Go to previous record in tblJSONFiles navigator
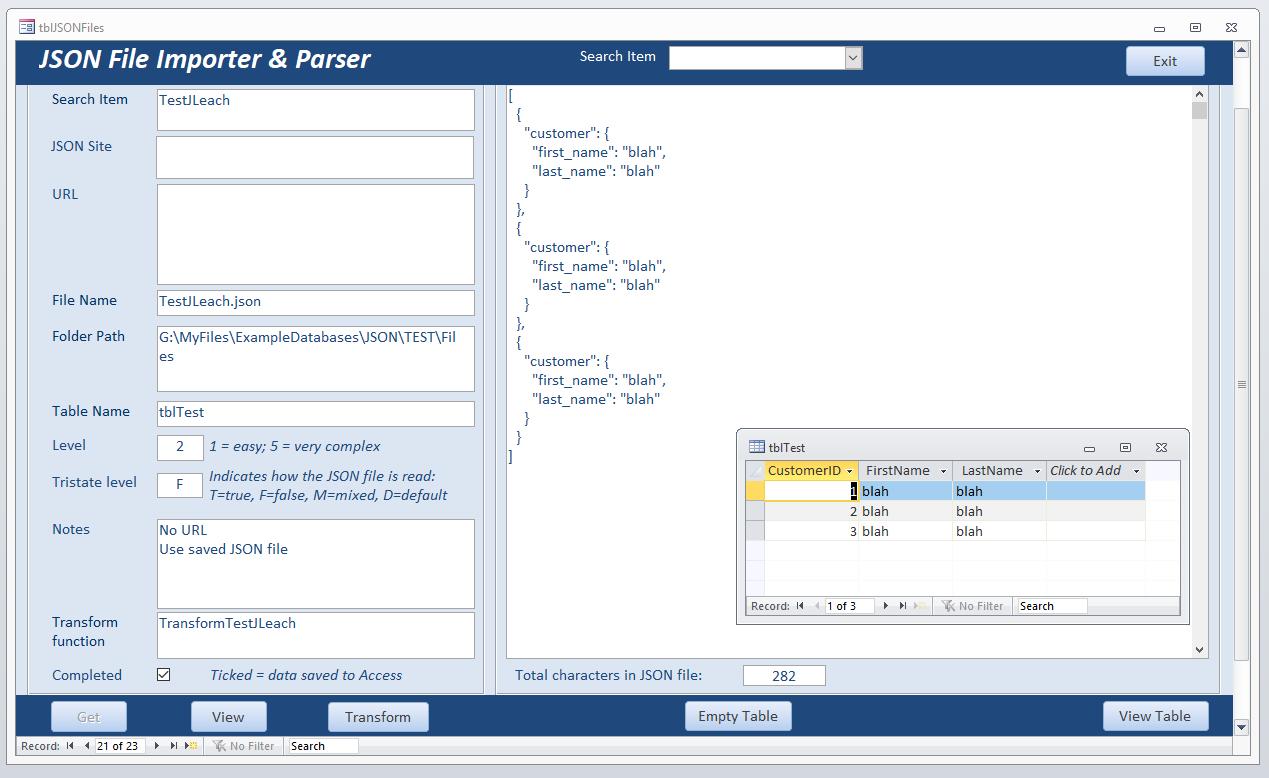Screen dimensions: 1269x778 point(87,746)
